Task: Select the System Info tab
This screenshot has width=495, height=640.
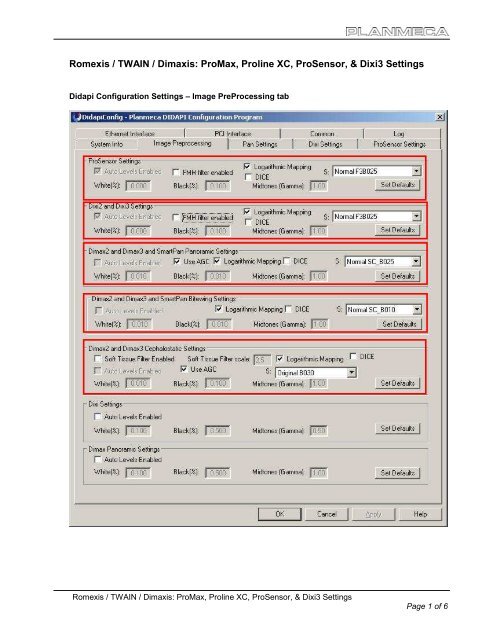Action: click(x=107, y=144)
